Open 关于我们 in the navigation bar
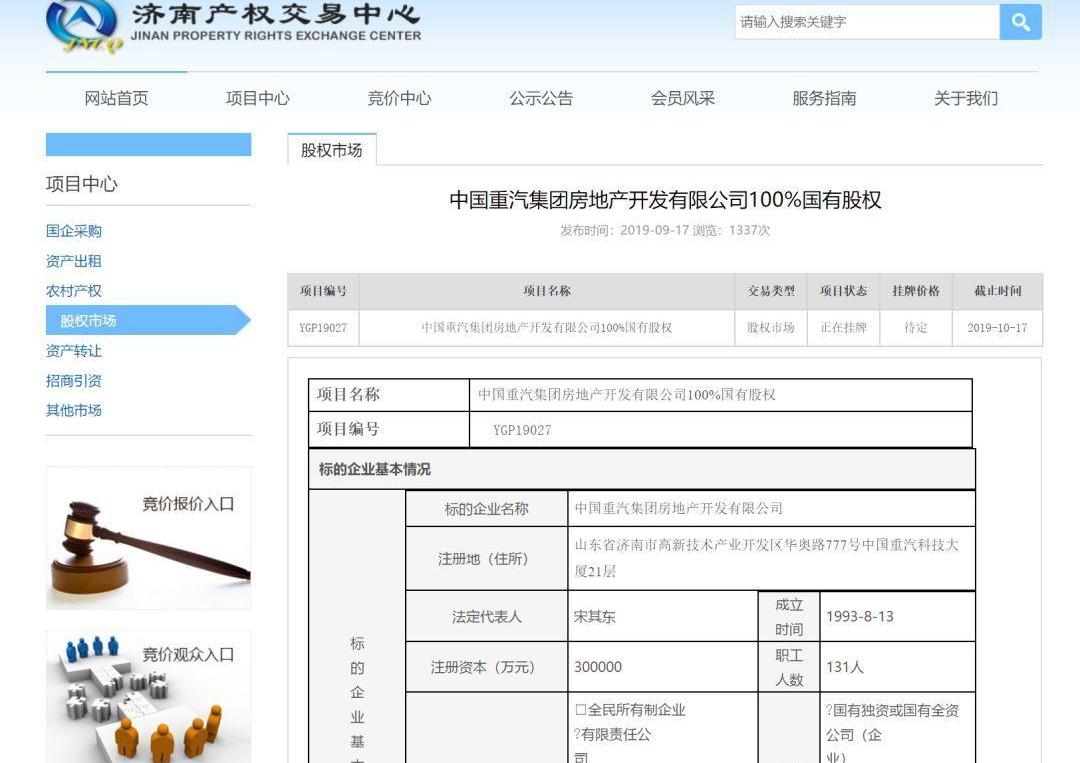 [966, 98]
